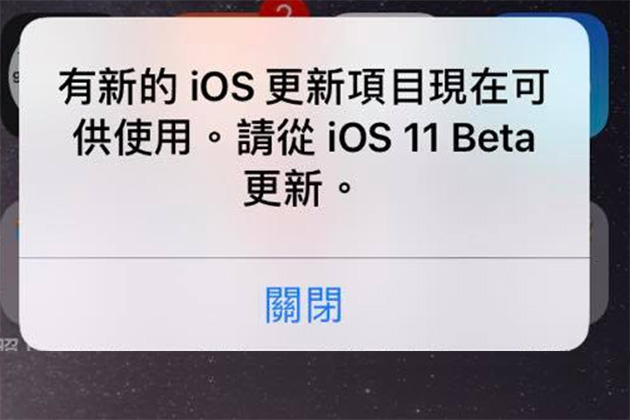
Task: Tap the blue 關閉 button
Action: [303, 305]
